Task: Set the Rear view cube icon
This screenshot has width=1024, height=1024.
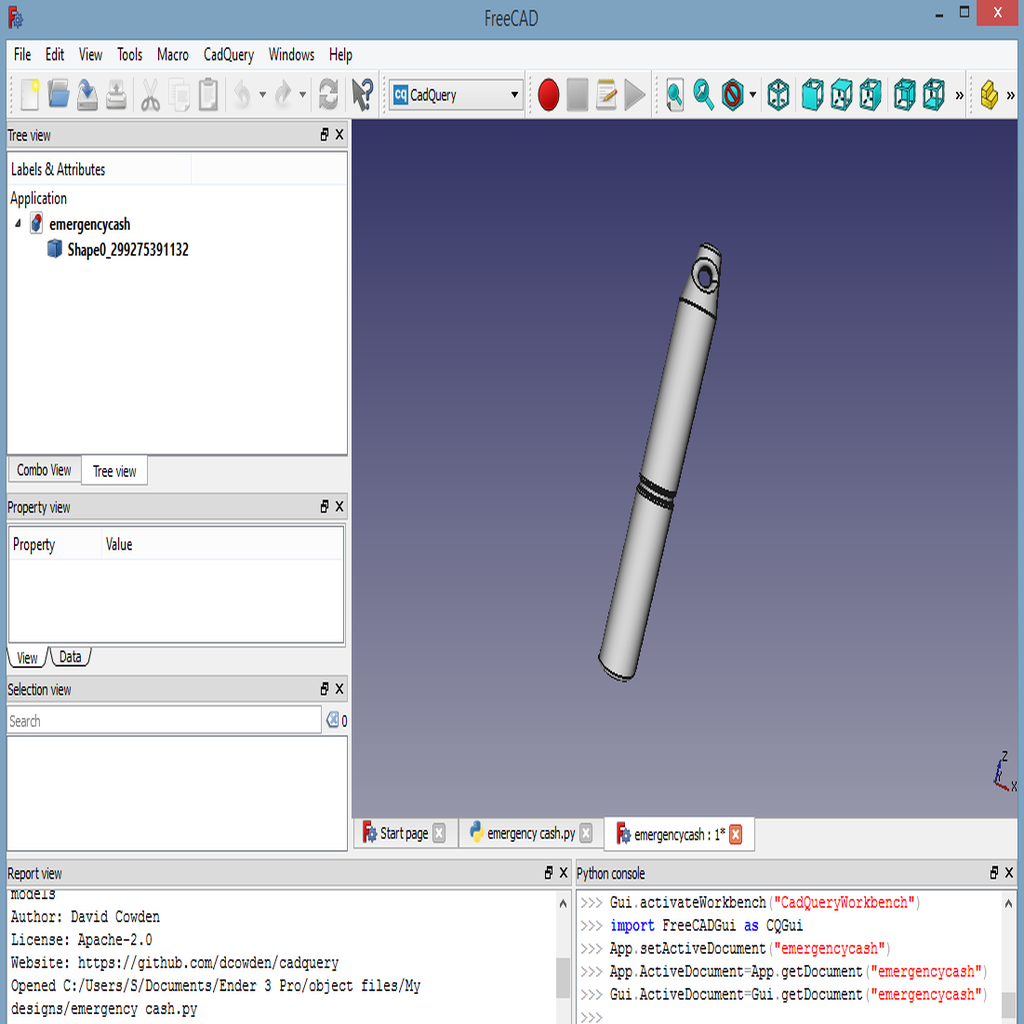Action: point(904,95)
